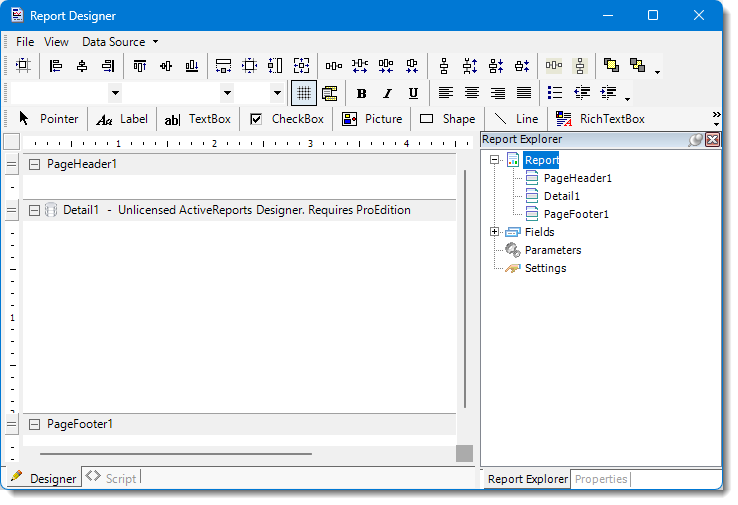The height and width of the screenshot is (505, 738).
Task: Click the Align Tops icon
Action: click(140, 66)
